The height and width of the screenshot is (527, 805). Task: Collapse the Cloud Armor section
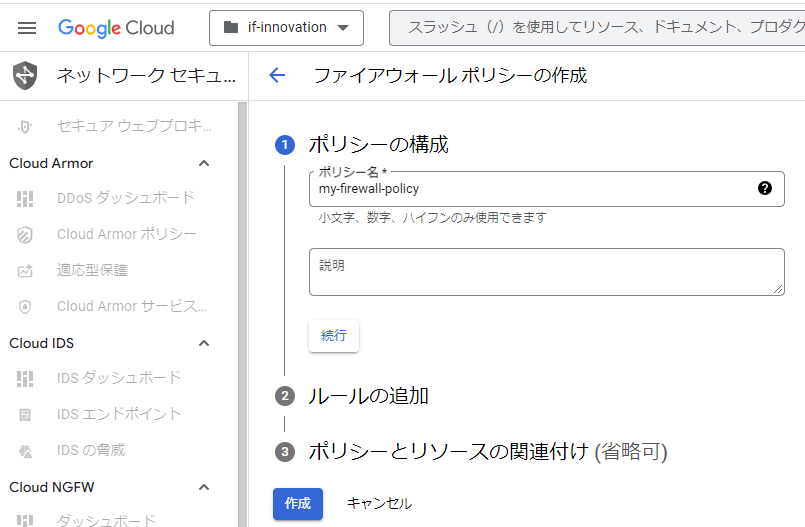pyautogui.click(x=204, y=163)
